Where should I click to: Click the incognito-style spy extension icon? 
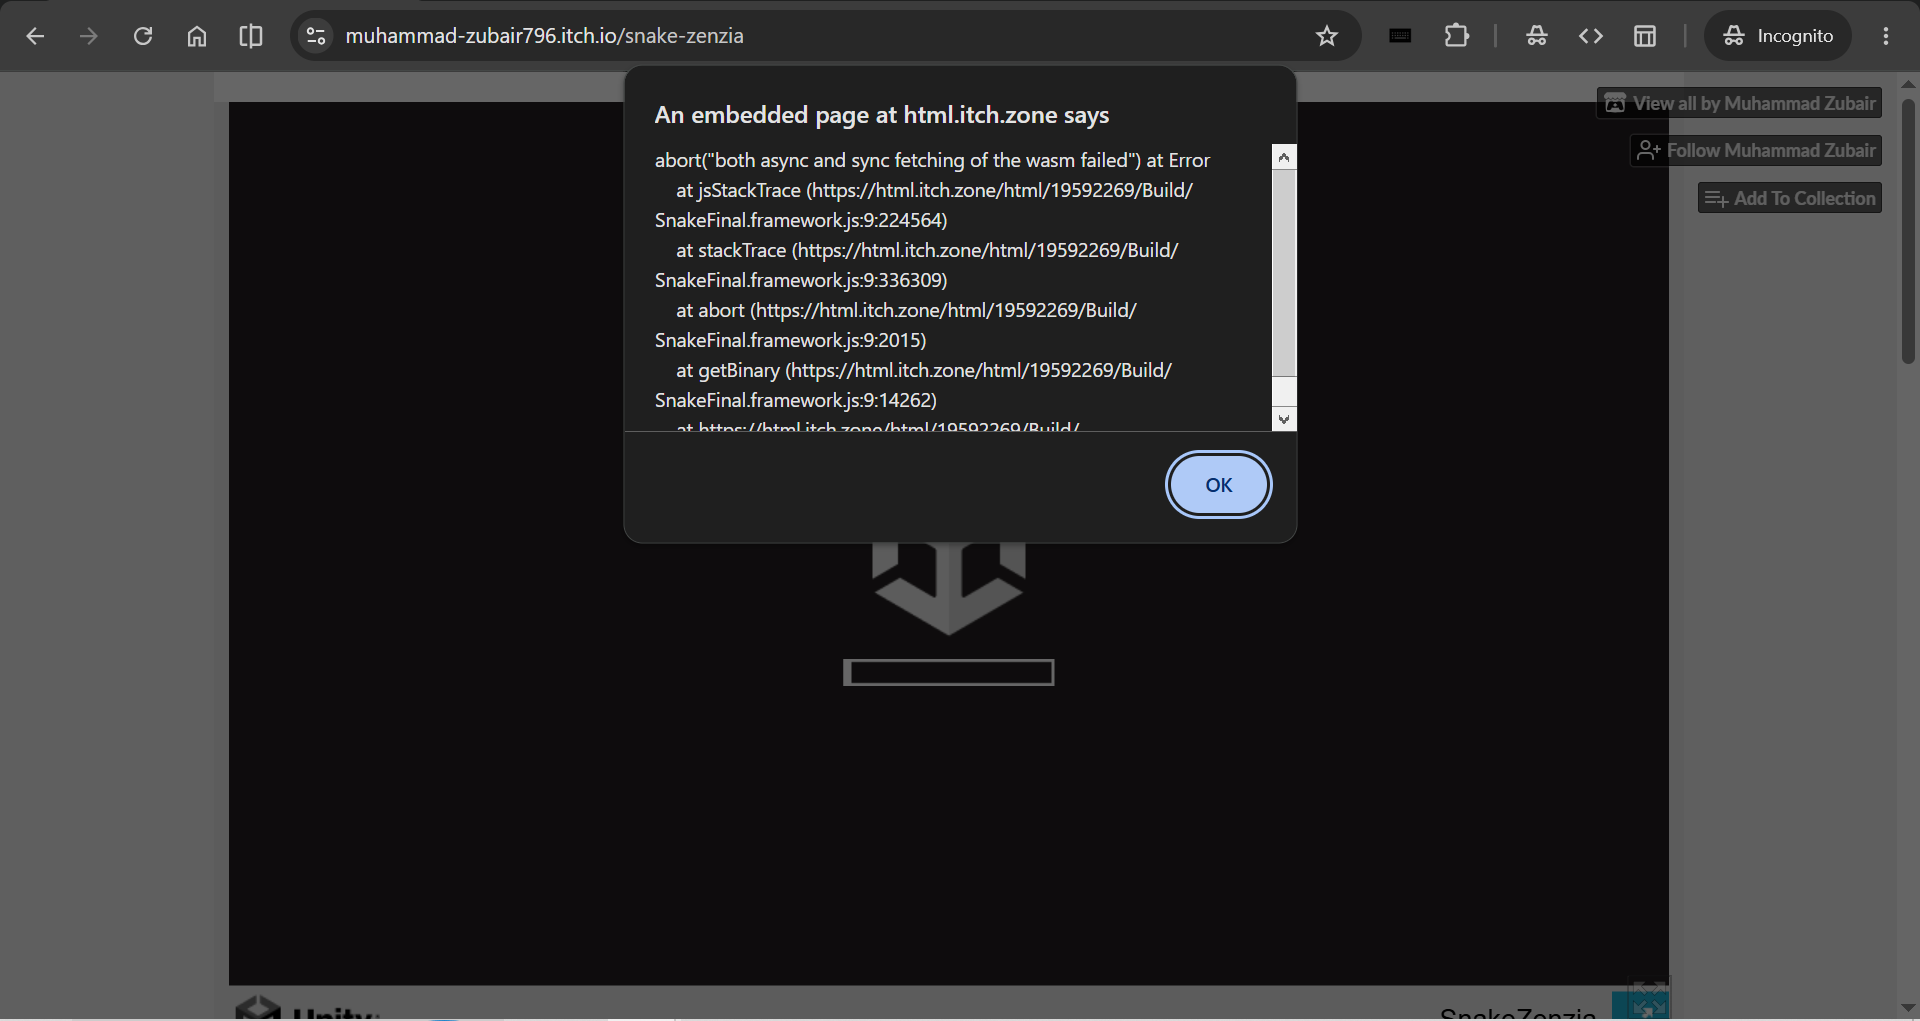1537,36
